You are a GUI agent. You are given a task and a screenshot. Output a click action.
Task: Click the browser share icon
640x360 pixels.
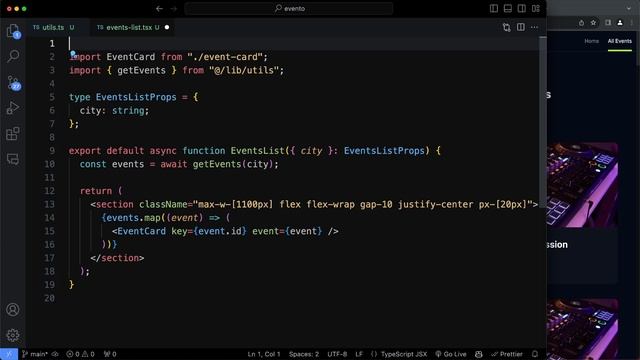click(581, 23)
